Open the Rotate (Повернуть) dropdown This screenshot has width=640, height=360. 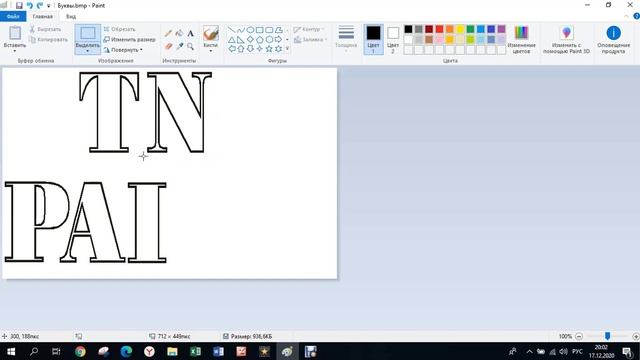[x=122, y=50]
